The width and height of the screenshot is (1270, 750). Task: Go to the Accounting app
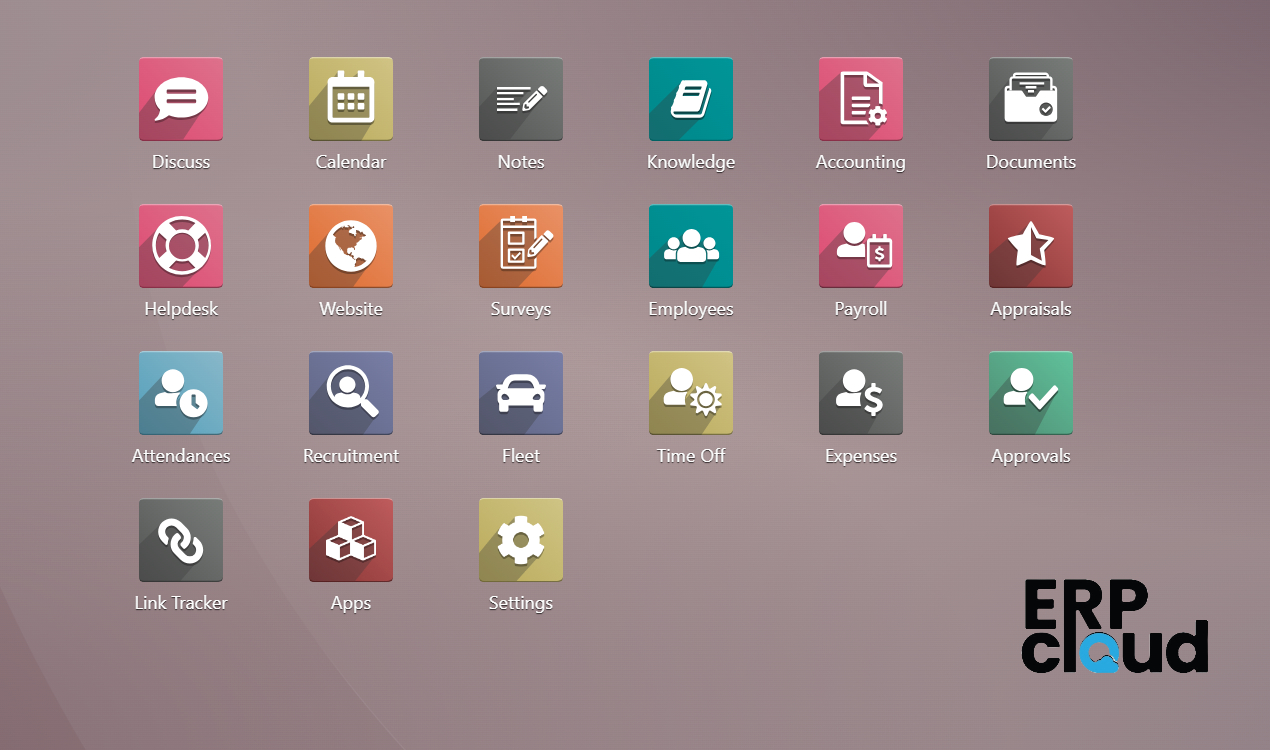coord(861,99)
